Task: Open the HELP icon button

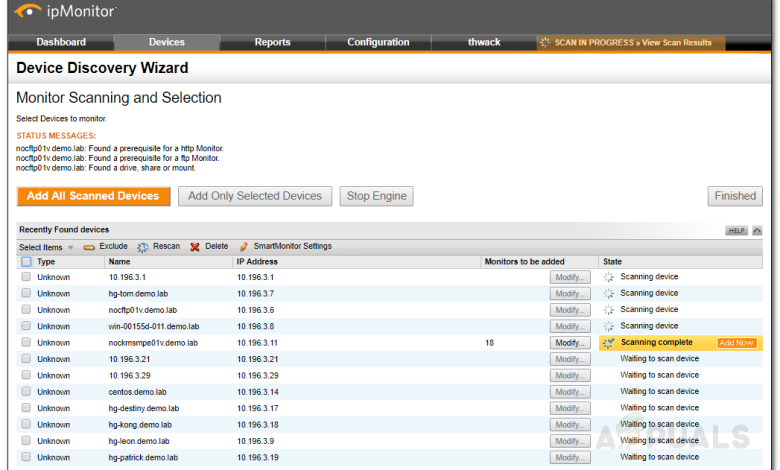Action: (x=736, y=231)
